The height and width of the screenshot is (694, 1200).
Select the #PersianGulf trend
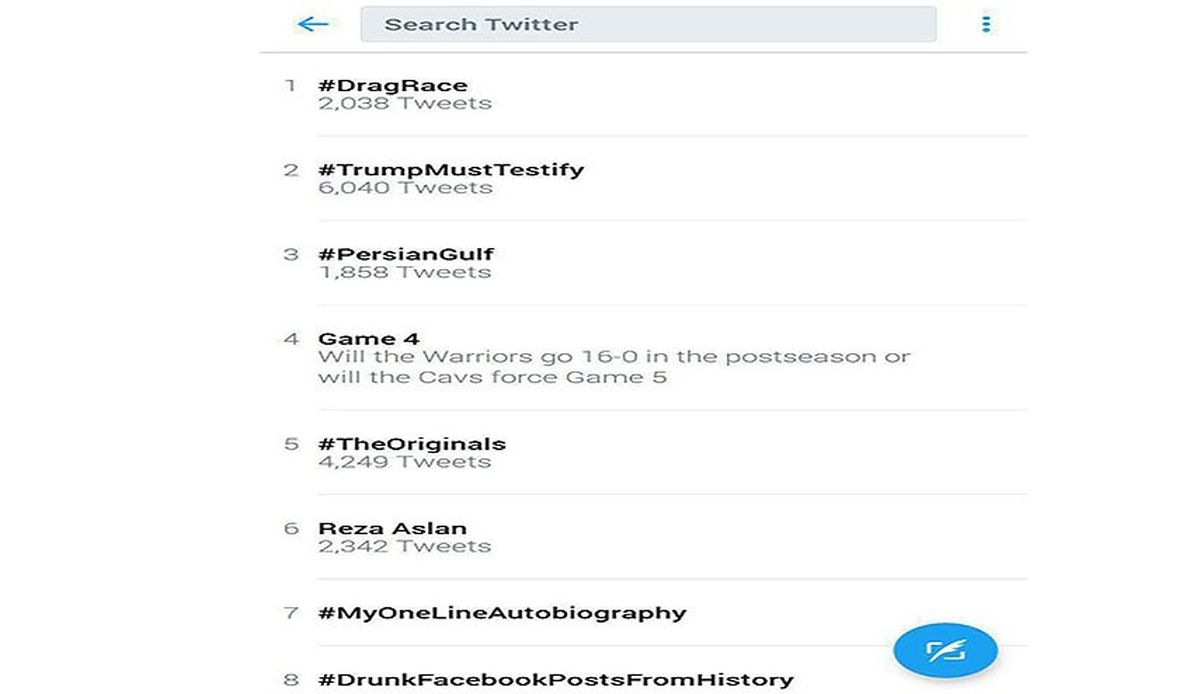pos(406,254)
